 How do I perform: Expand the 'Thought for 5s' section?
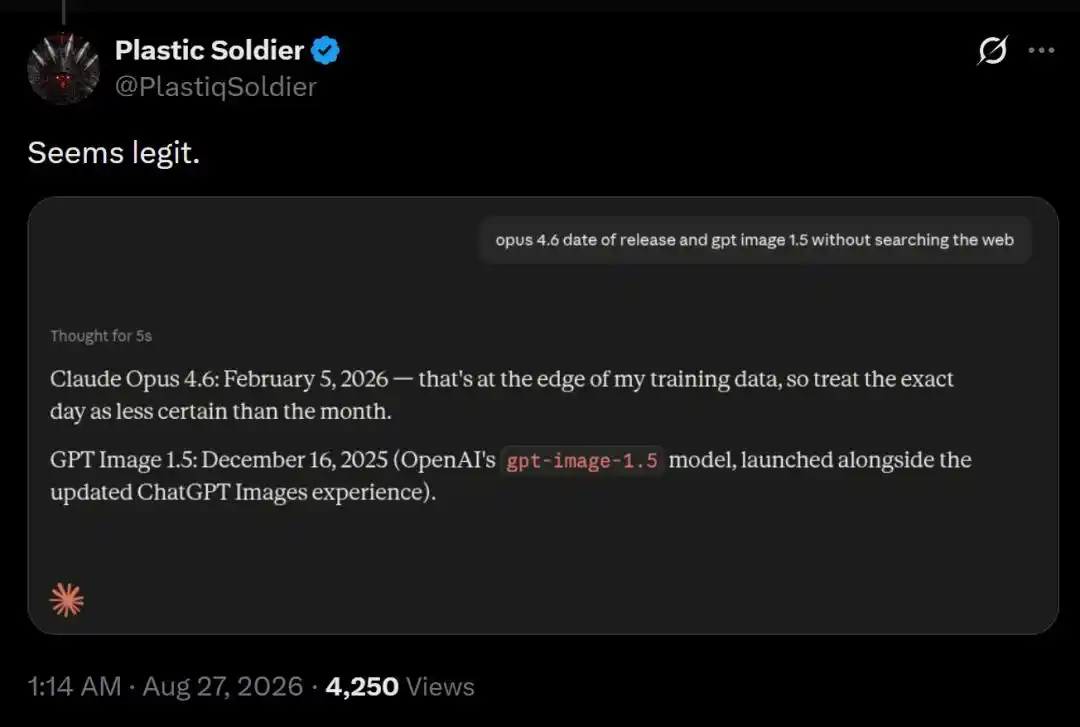click(x=101, y=336)
